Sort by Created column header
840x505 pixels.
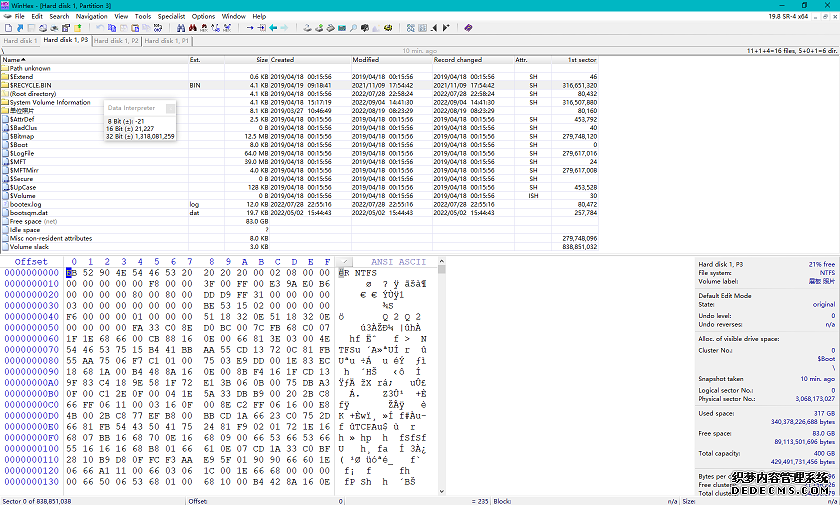(310, 59)
